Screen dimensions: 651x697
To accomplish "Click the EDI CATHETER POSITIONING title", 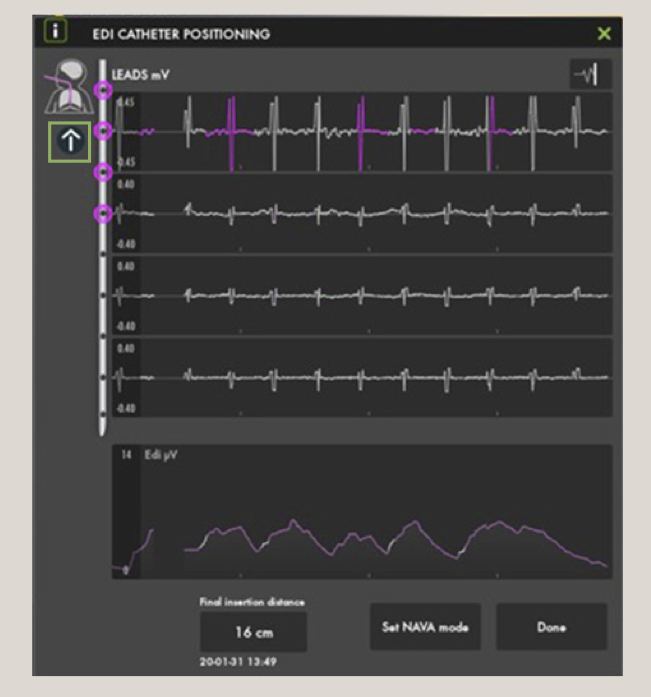I will pyautogui.click(x=181, y=34).
